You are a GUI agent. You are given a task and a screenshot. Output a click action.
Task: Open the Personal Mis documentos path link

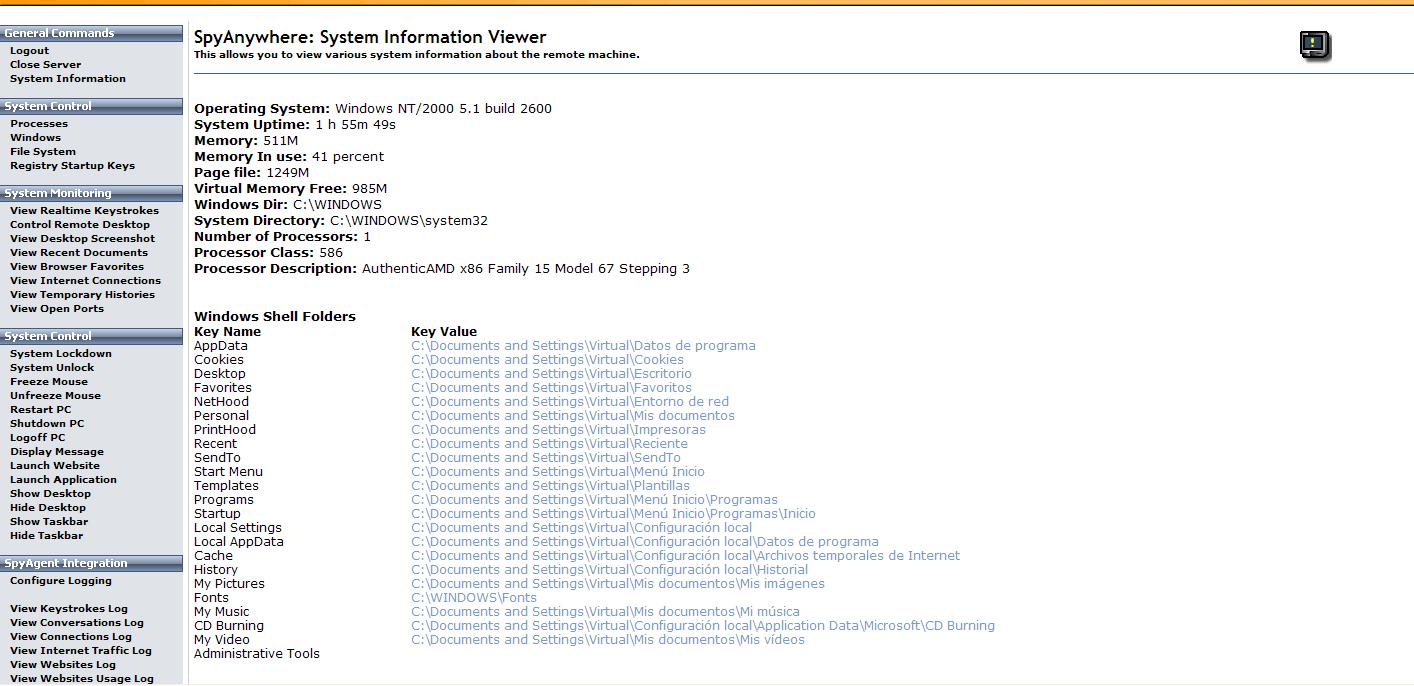pyautogui.click(x=573, y=416)
